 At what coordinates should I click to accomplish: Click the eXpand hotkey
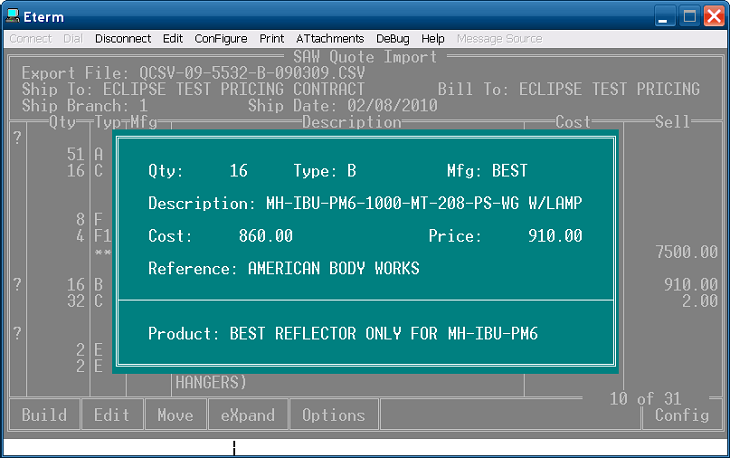coord(248,414)
